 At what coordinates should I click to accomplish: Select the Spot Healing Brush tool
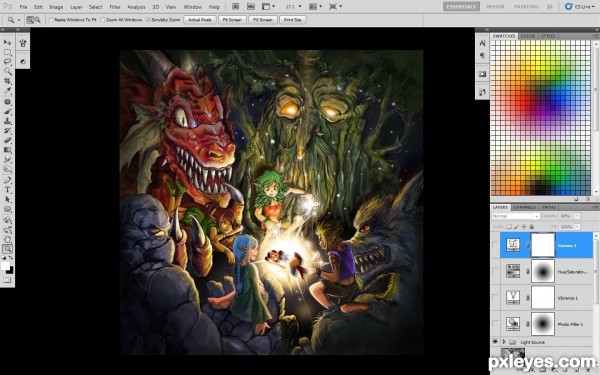coord(7,102)
